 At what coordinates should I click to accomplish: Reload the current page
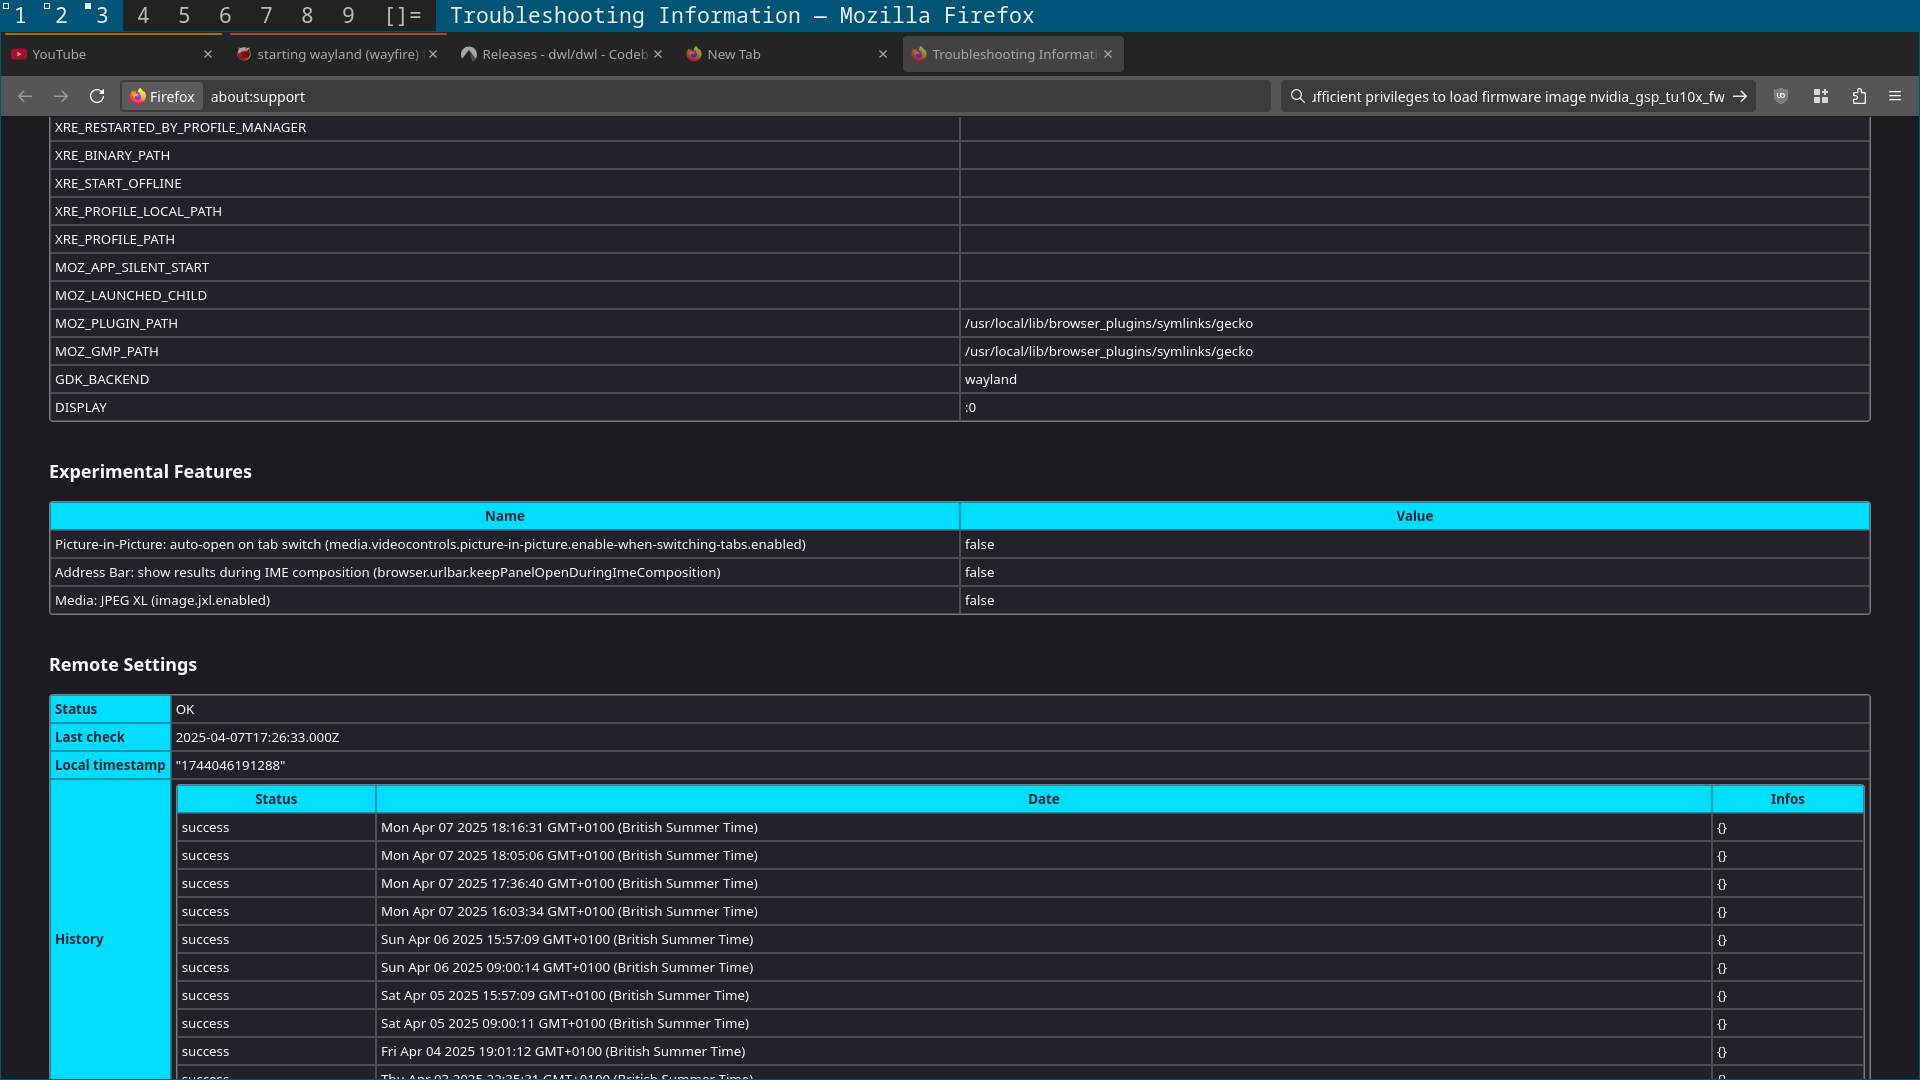97,96
